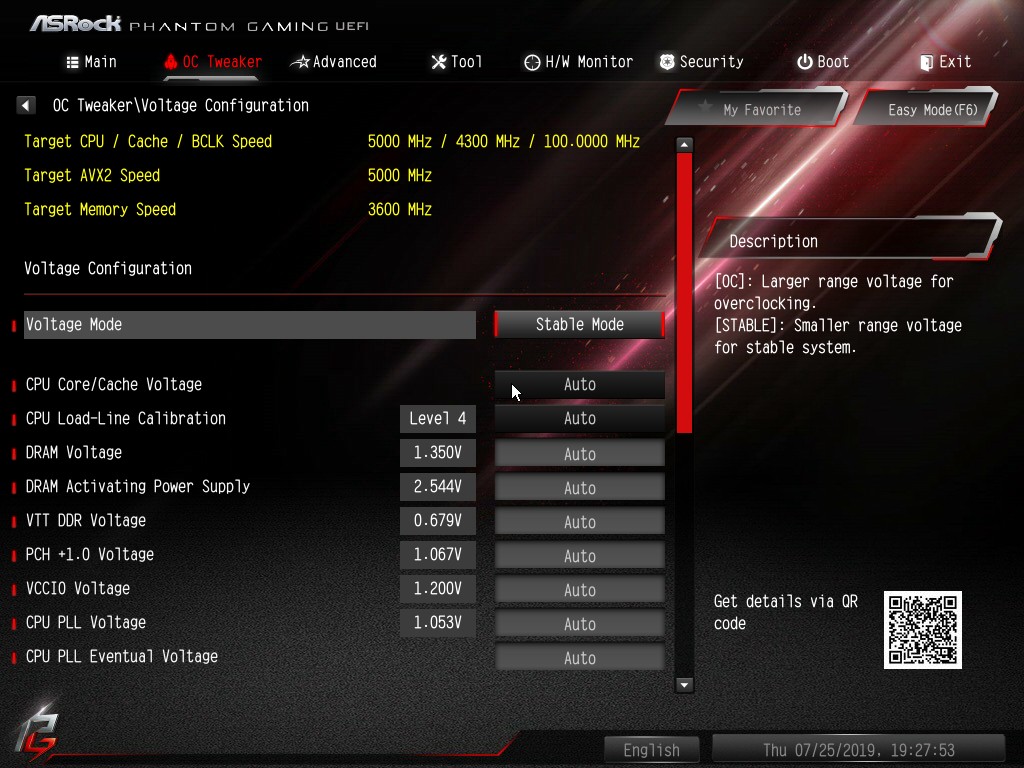Viewport: 1024px width, 768px height.
Task: Click the Boot power icon
Action: tap(805, 62)
